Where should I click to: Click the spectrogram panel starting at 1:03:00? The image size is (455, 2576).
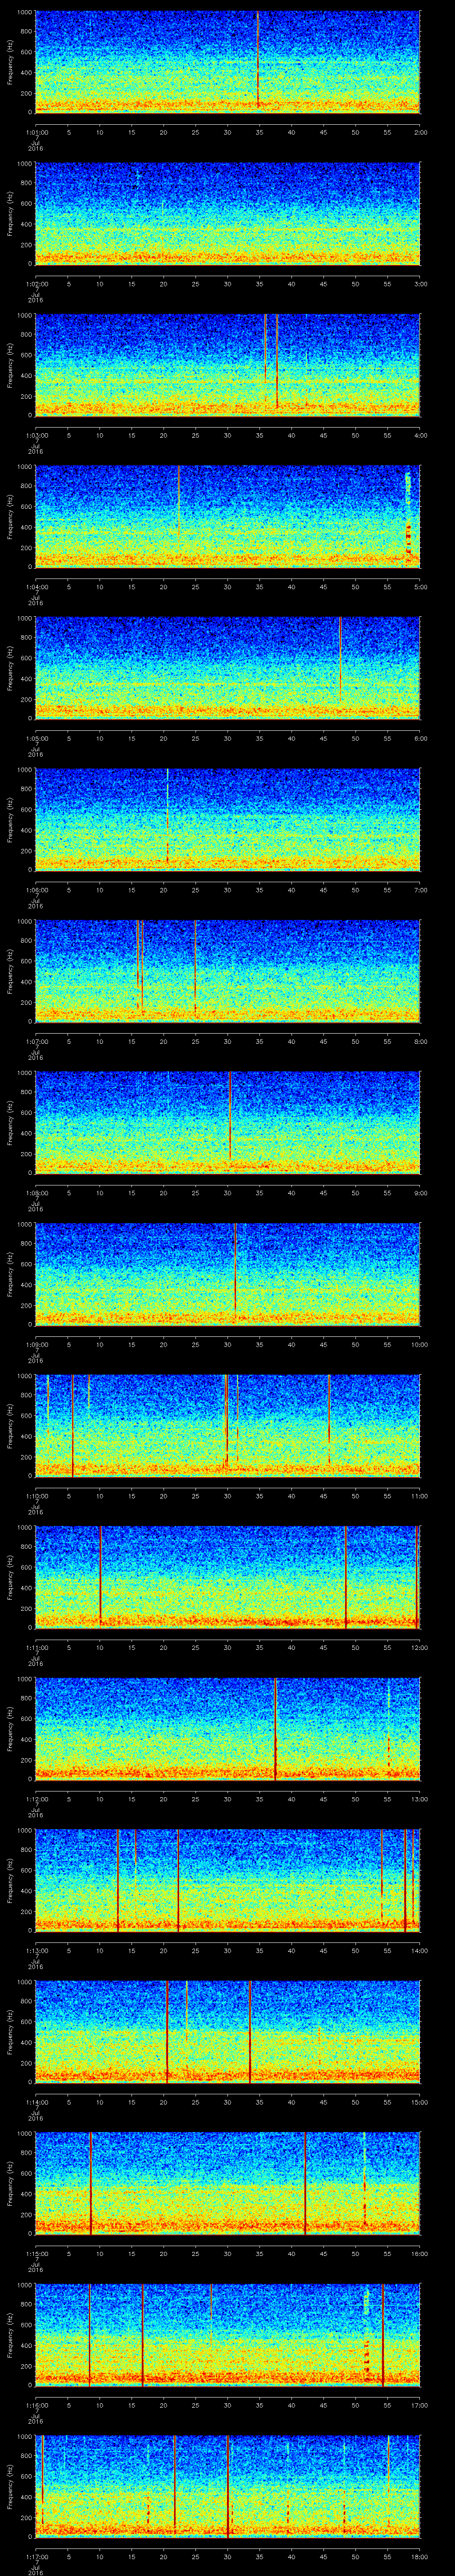(227, 365)
